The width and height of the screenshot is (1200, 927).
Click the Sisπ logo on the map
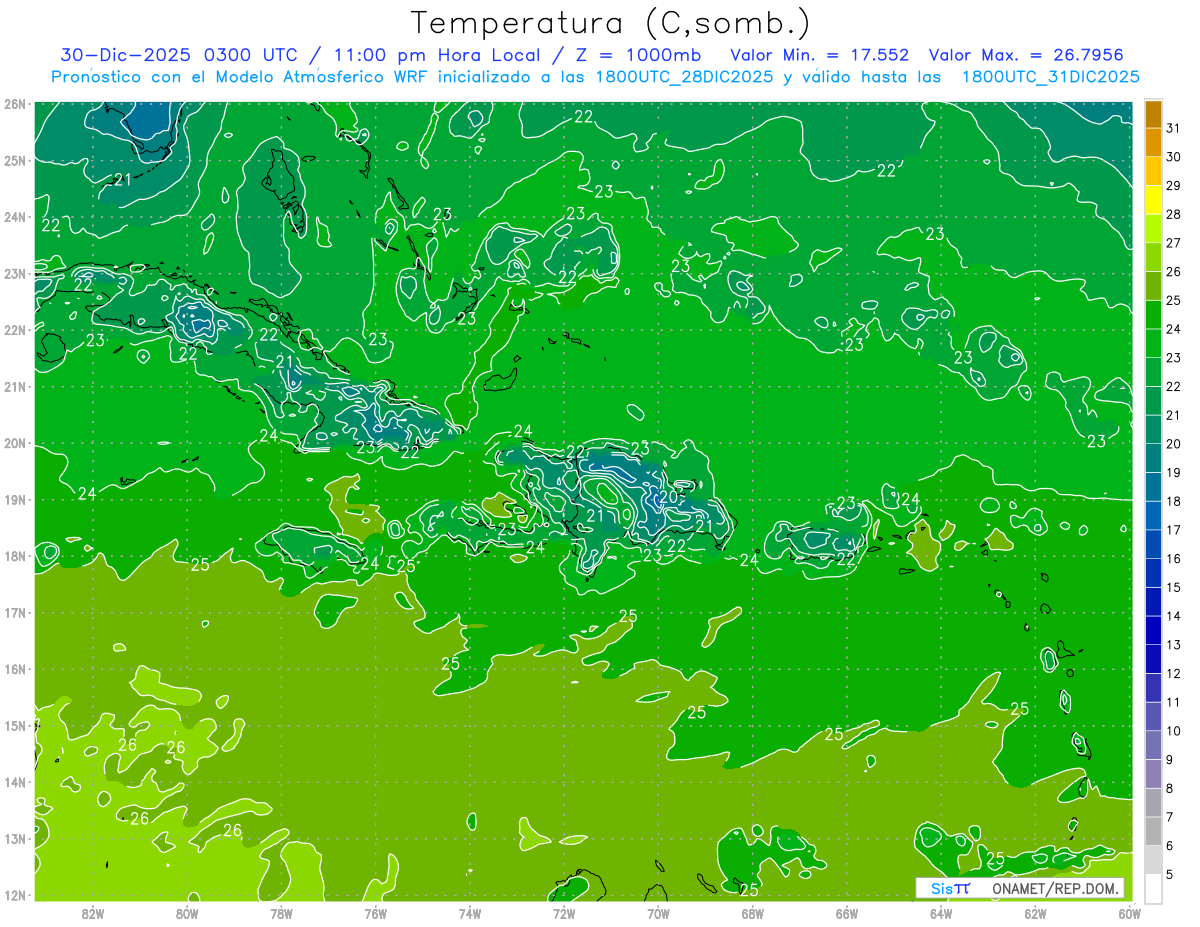(950, 888)
